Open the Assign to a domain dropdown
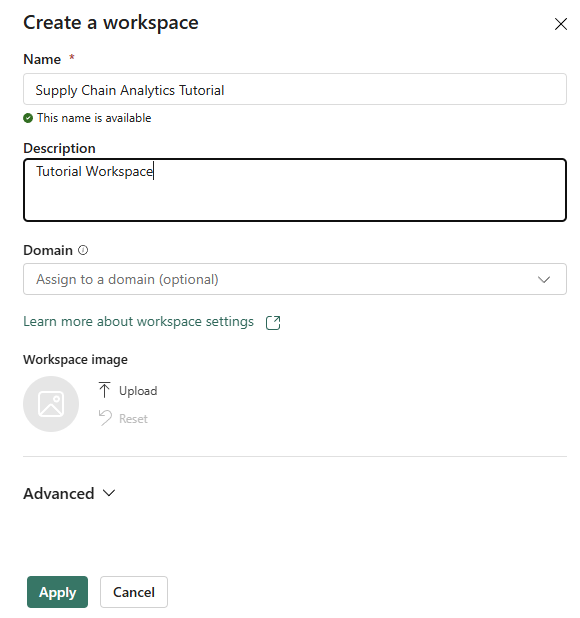 click(x=295, y=279)
